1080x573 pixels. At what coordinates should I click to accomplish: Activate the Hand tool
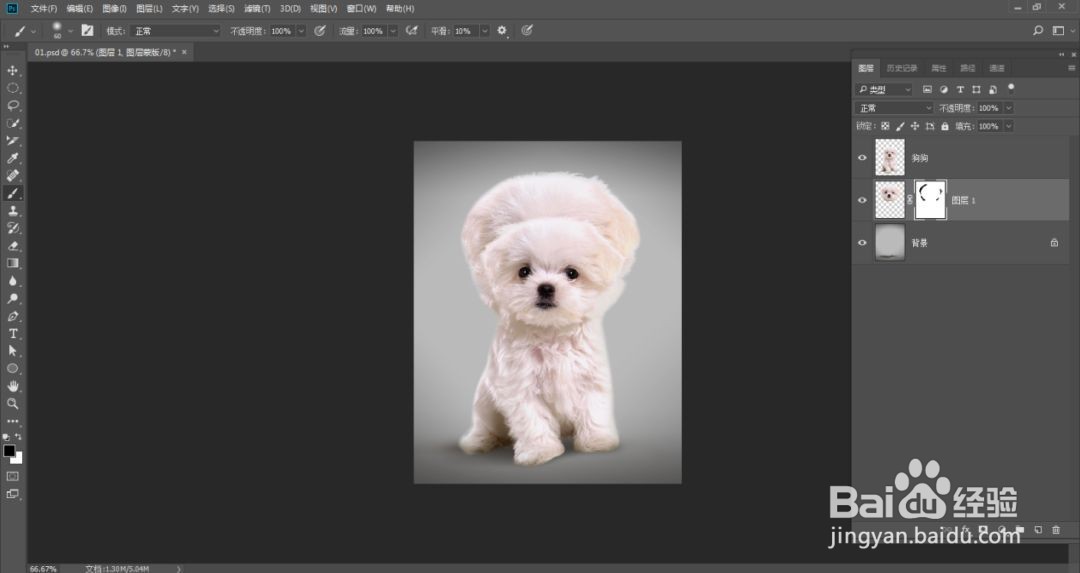[13, 386]
